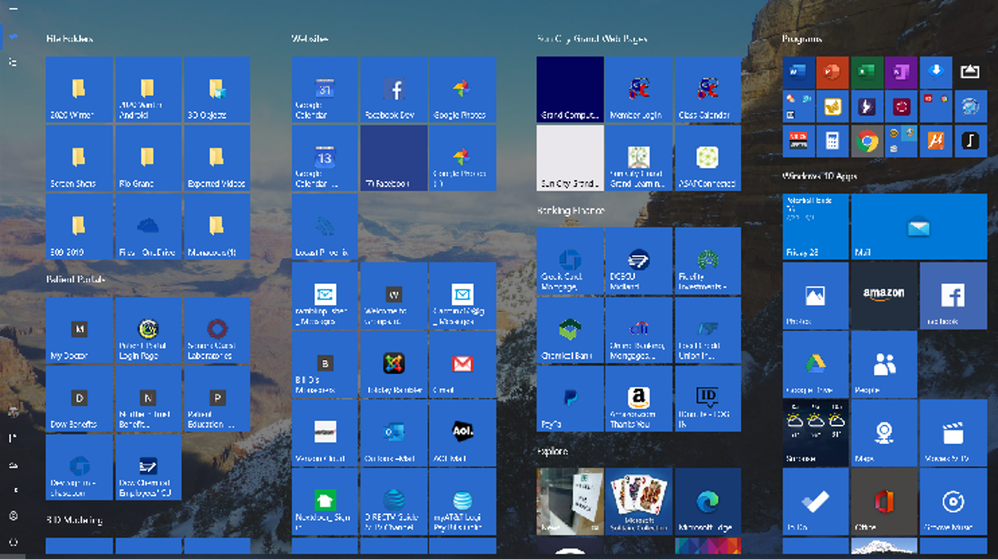Open the Facebook Dev tile in Websites

(394, 89)
